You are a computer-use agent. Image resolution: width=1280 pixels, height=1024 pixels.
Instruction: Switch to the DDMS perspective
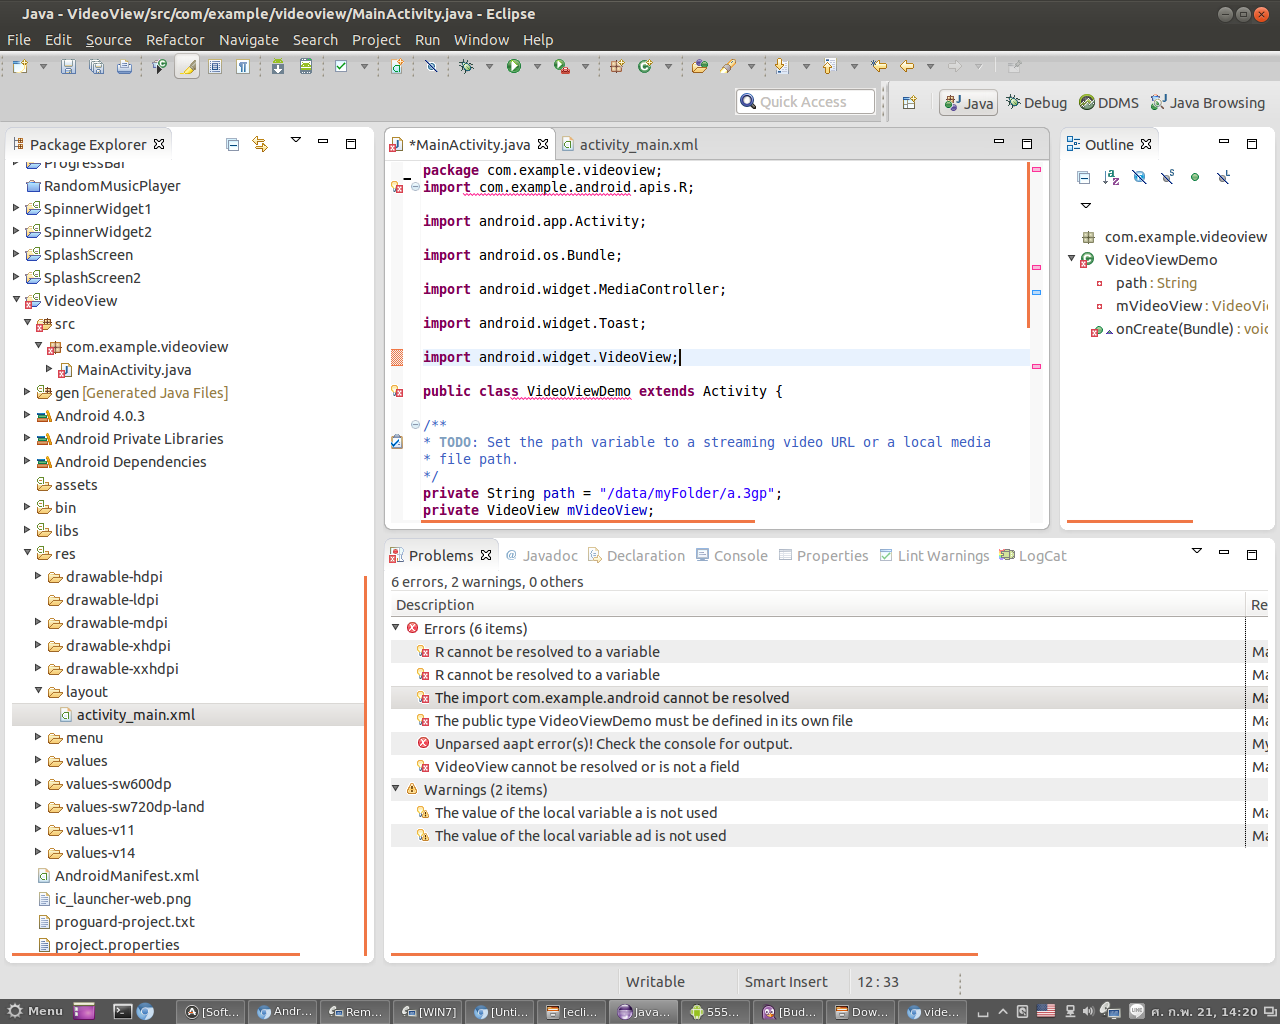coord(1109,102)
